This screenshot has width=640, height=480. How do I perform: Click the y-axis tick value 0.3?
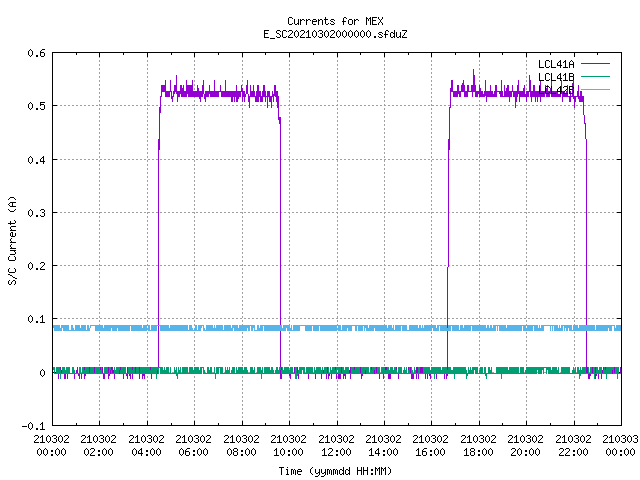pos(36,213)
